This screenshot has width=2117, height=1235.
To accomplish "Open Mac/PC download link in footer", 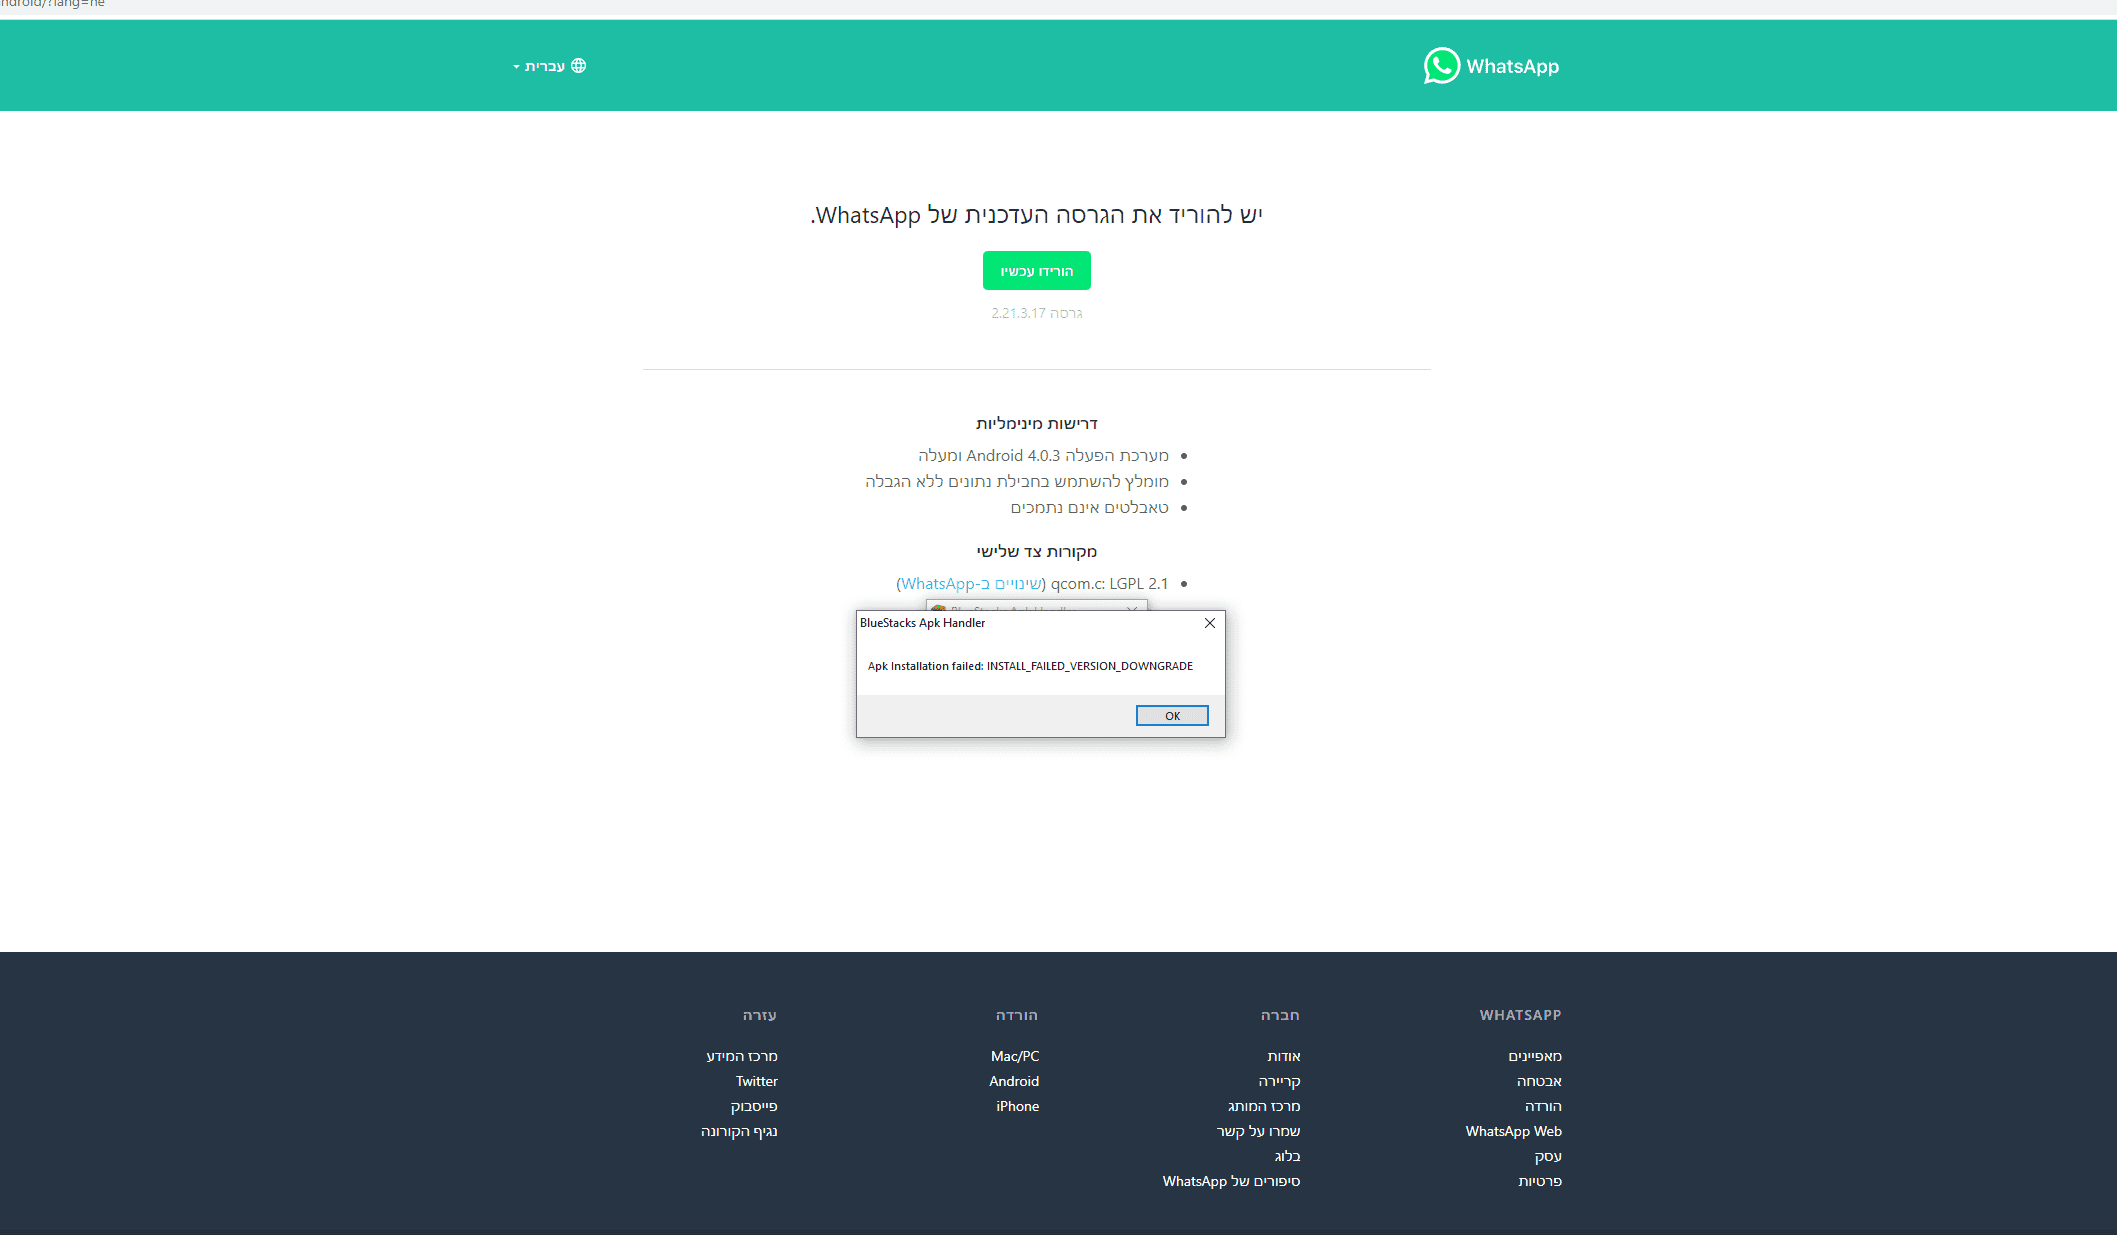I will 1014,1056.
